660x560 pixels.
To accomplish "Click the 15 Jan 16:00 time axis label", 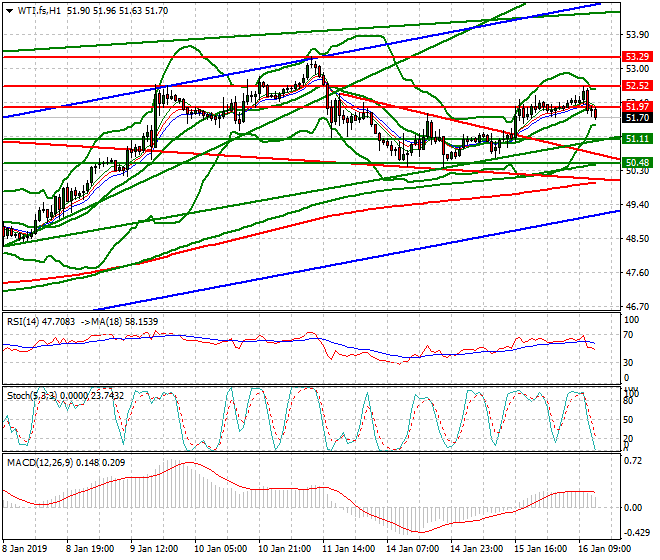I will [540, 549].
